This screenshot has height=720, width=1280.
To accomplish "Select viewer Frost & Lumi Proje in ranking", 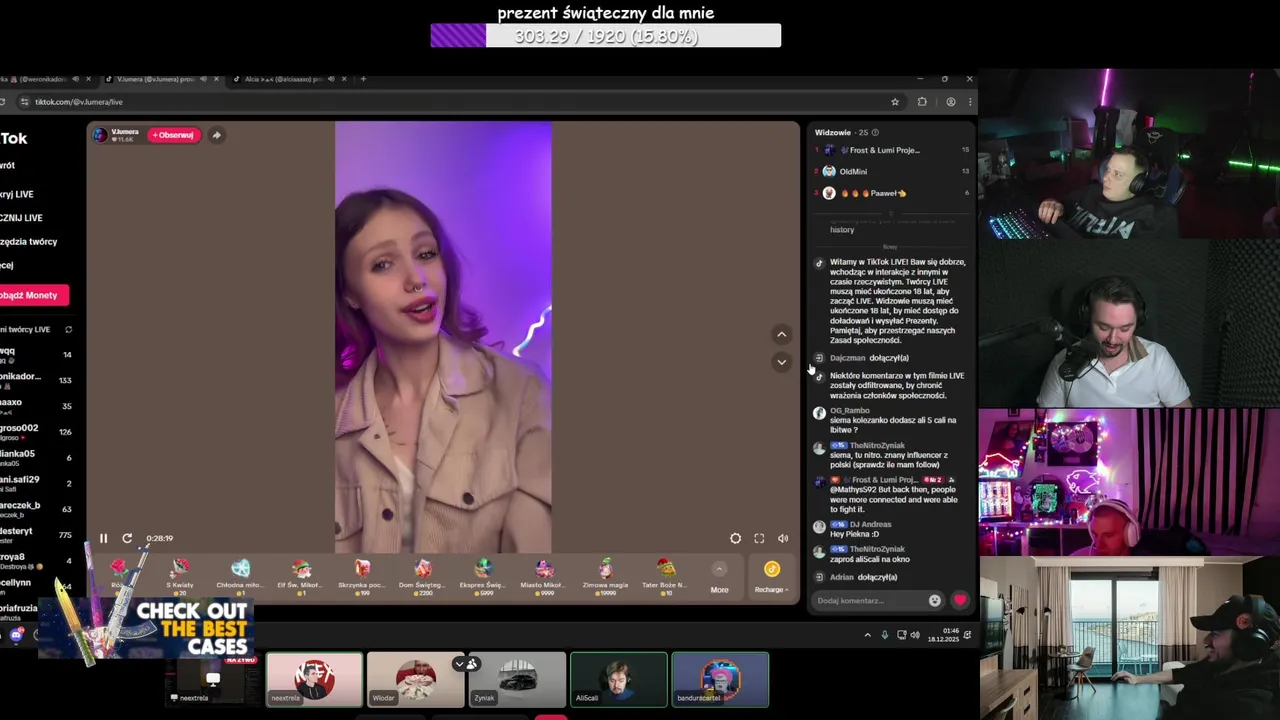I will click(x=892, y=150).
